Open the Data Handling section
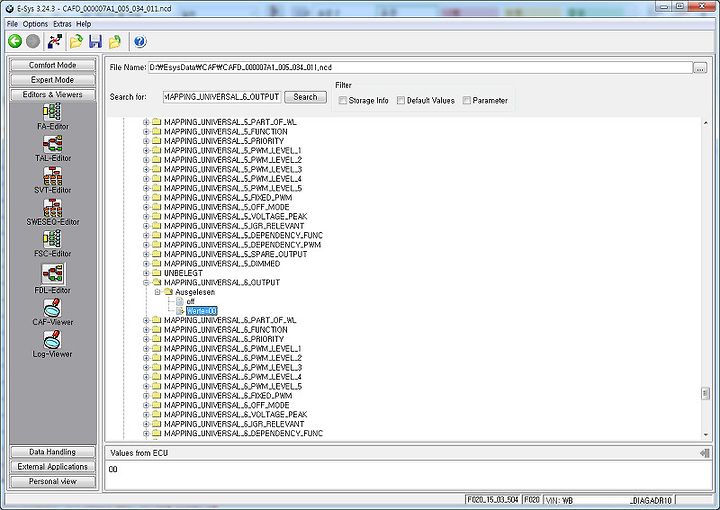This screenshot has height=510, width=720. (x=52, y=452)
